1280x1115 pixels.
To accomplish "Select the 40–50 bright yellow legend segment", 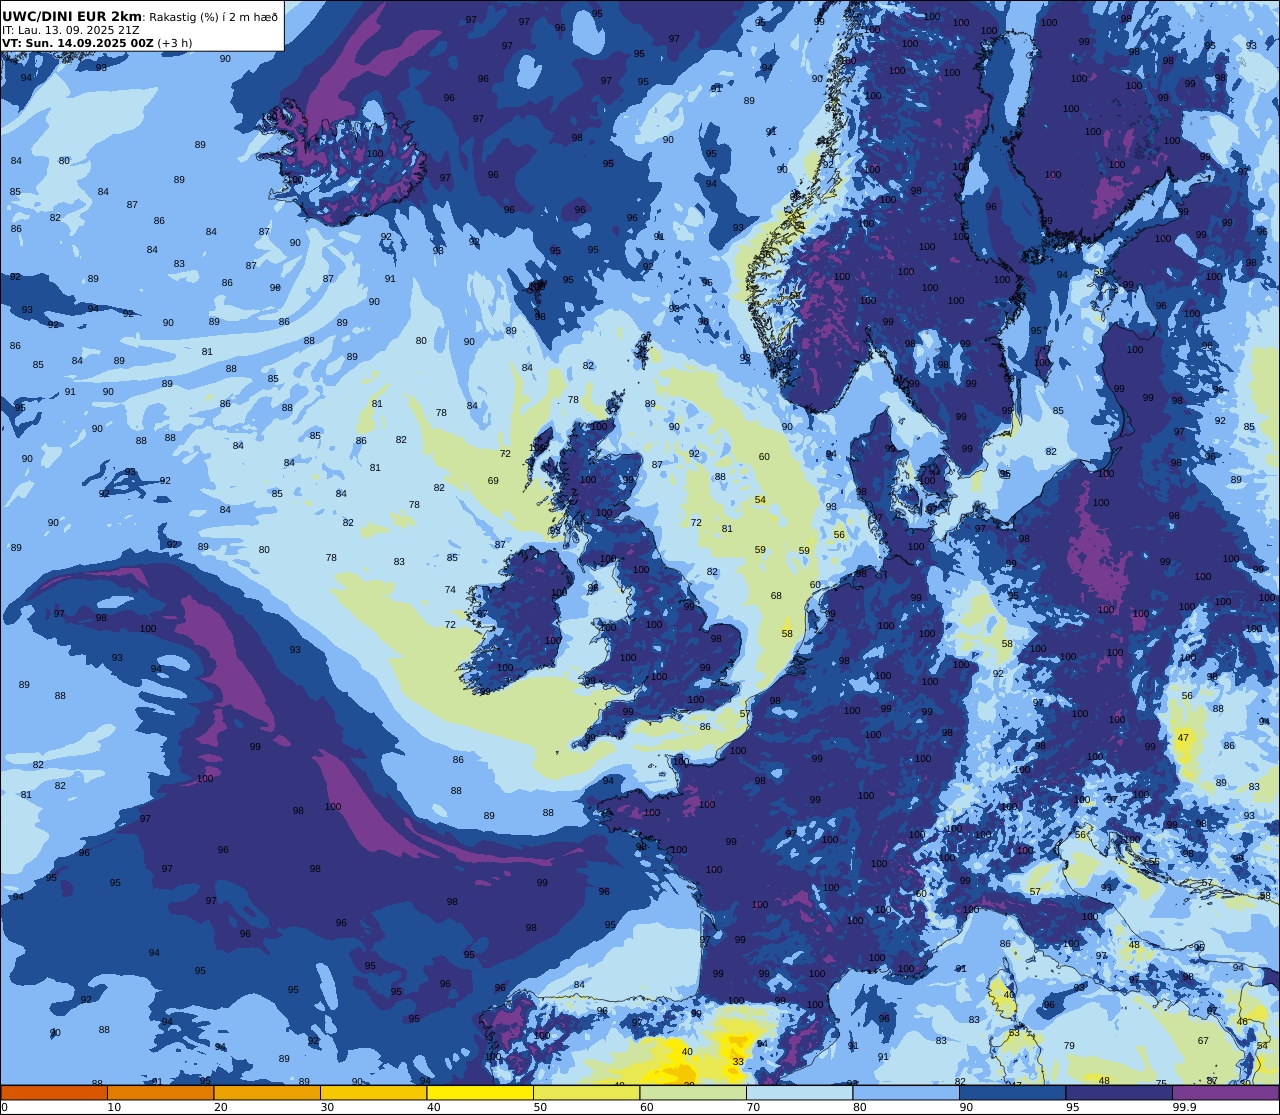I will 480,1092.
